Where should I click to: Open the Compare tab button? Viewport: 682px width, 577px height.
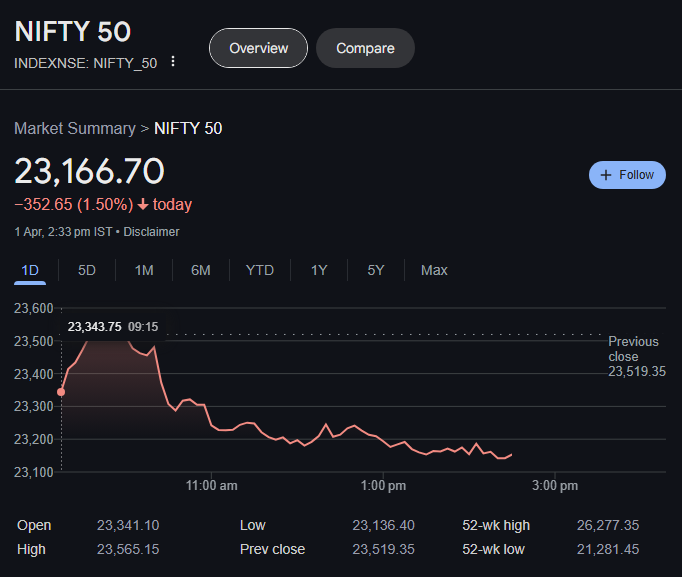click(365, 48)
